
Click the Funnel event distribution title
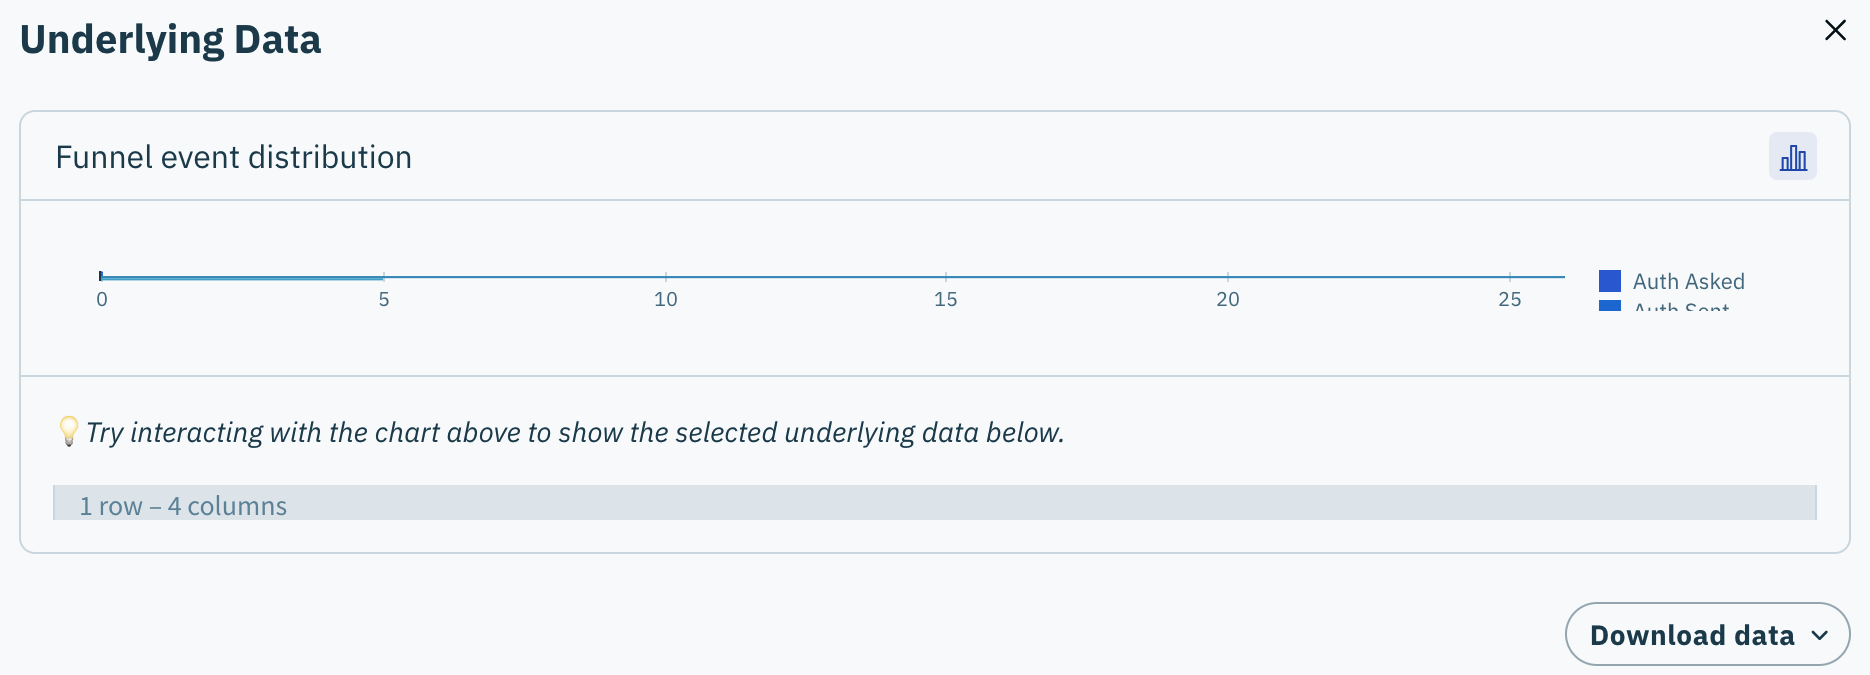pos(233,157)
